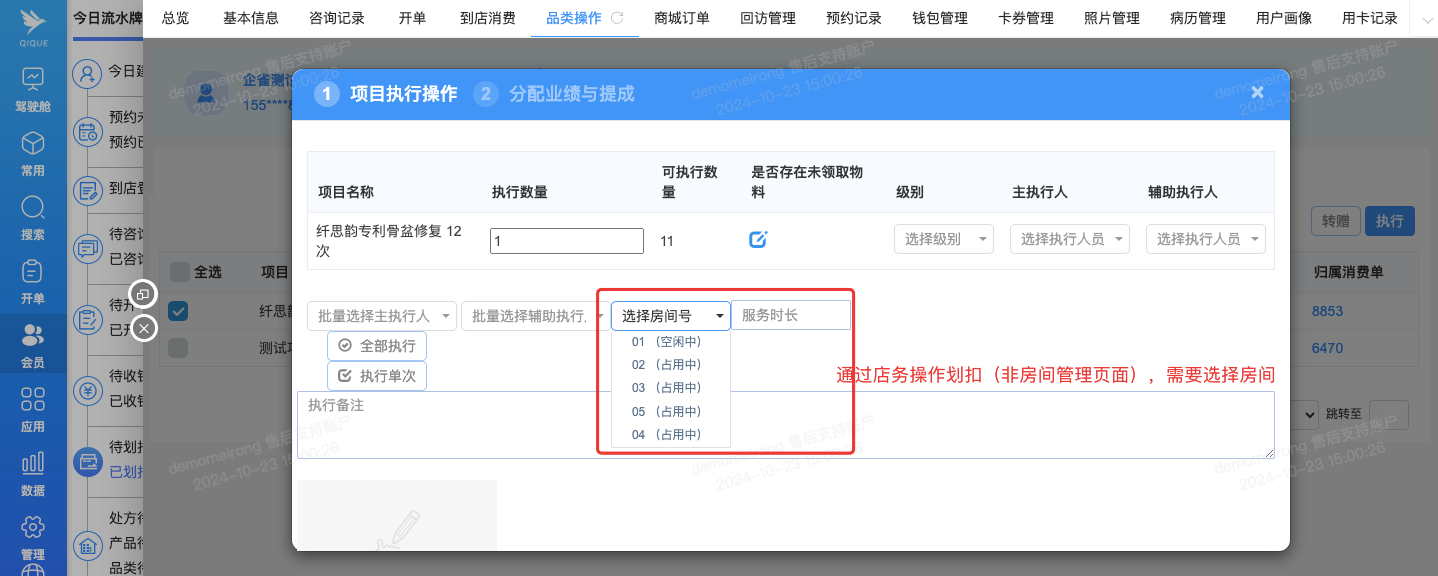Click the 执行数量 input field
Viewport: 1438px width, 576px height.
point(566,241)
